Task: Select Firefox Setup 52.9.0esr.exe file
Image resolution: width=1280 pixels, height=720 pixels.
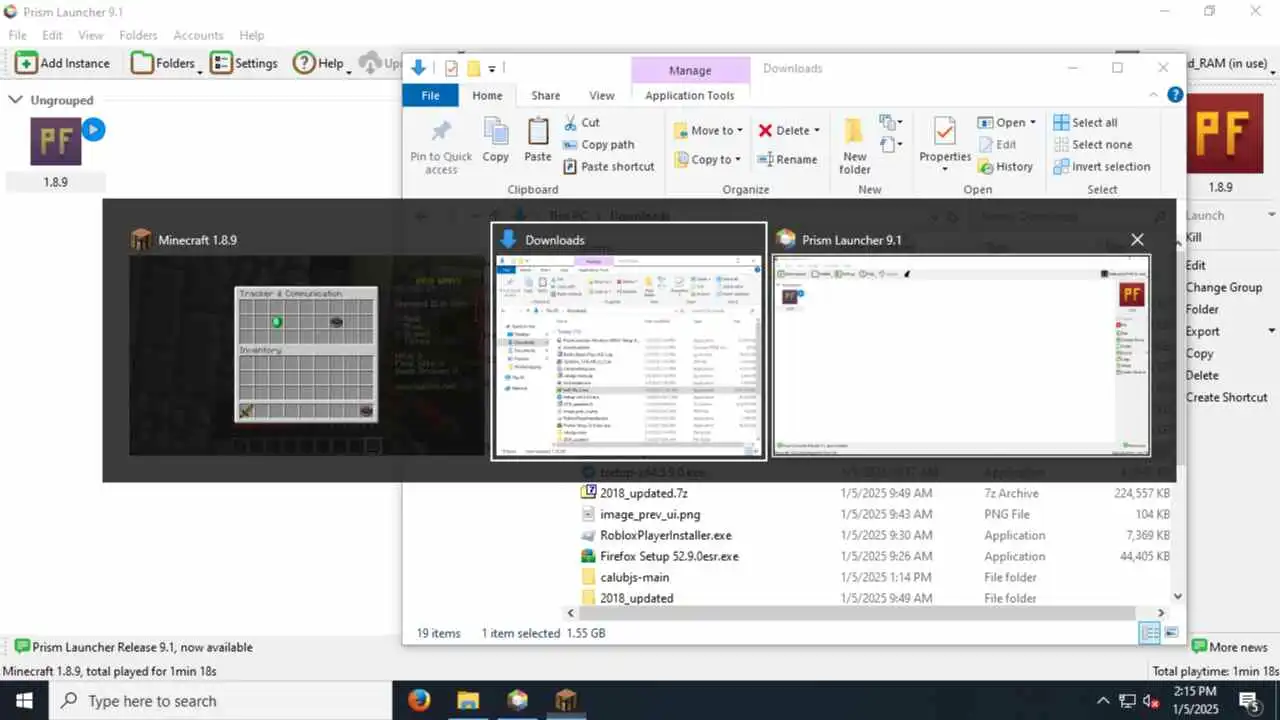Action: [x=669, y=556]
